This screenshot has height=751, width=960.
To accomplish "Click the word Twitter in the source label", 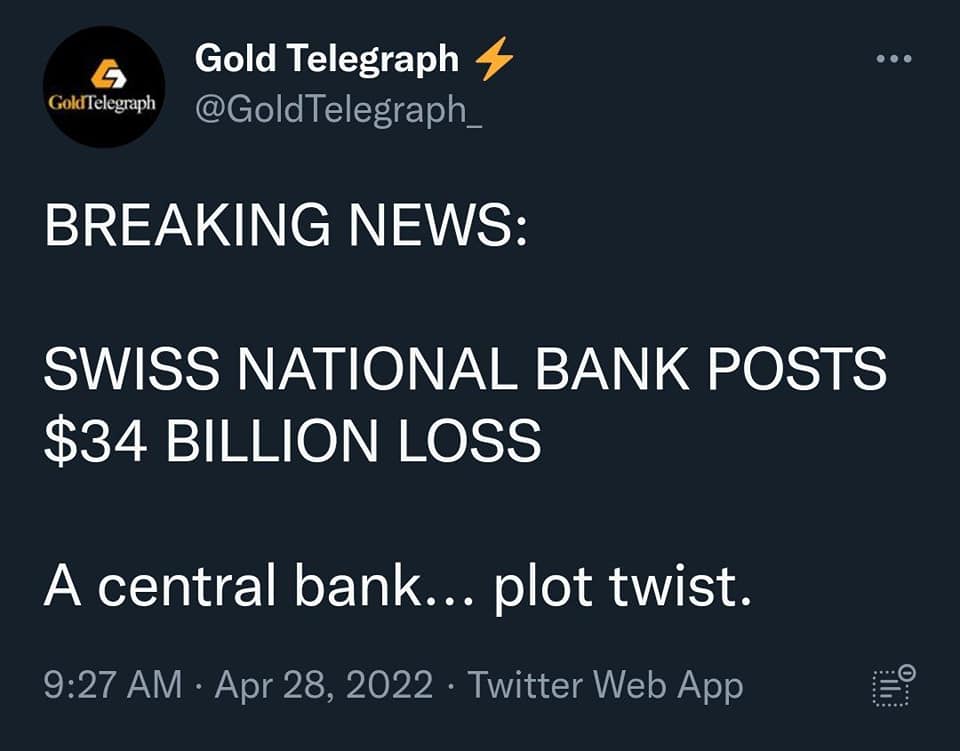I will pyautogui.click(x=526, y=686).
